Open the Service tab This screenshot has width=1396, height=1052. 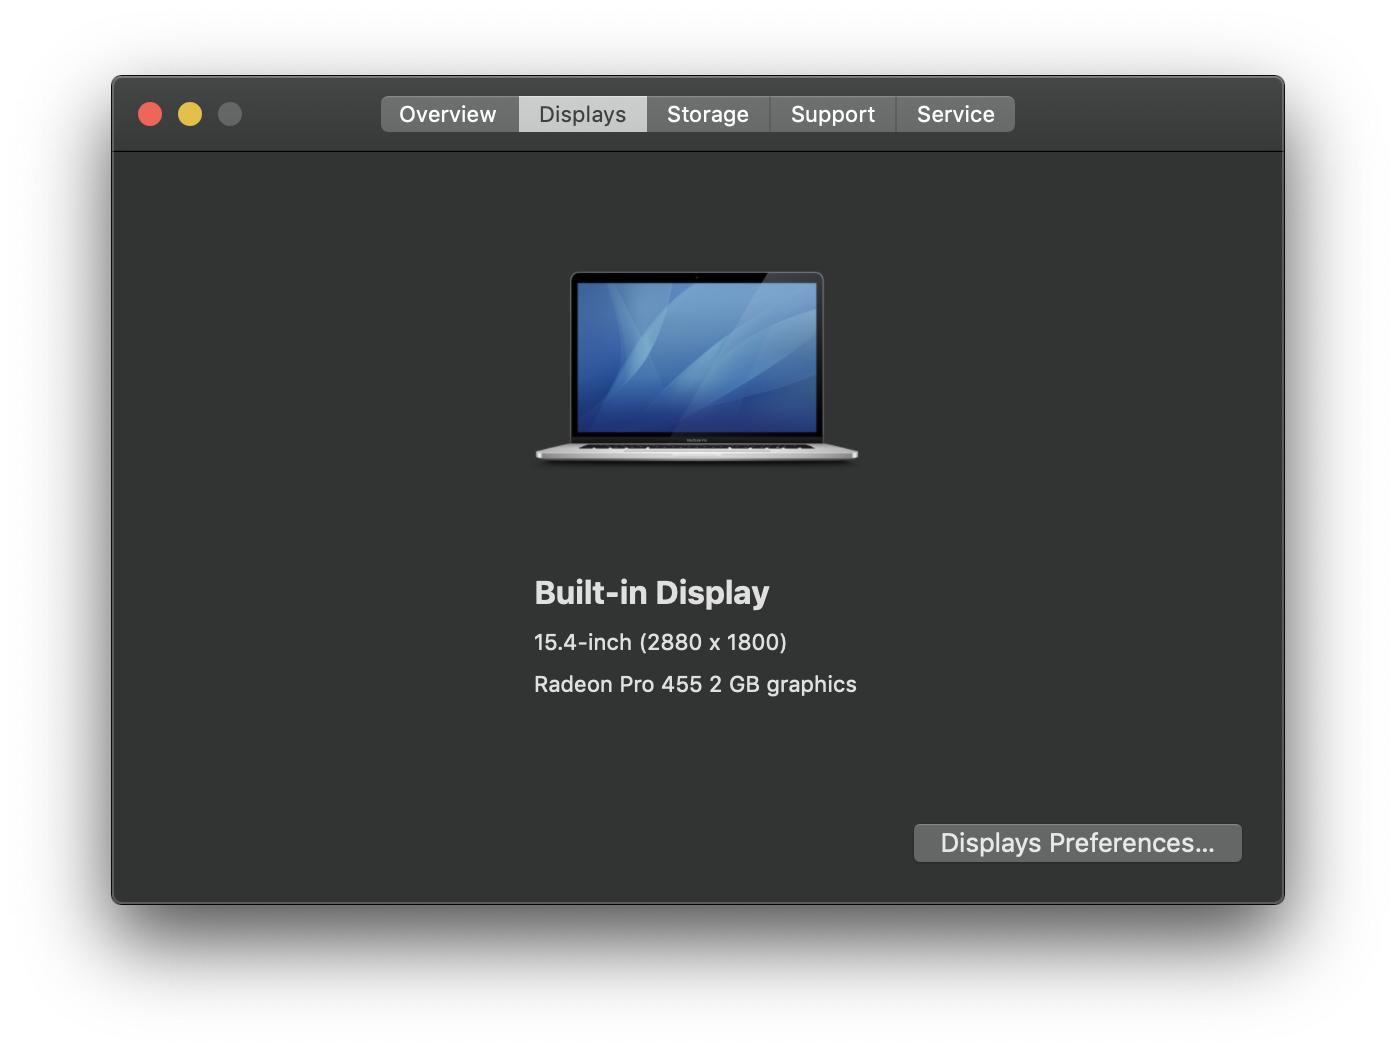coord(956,114)
